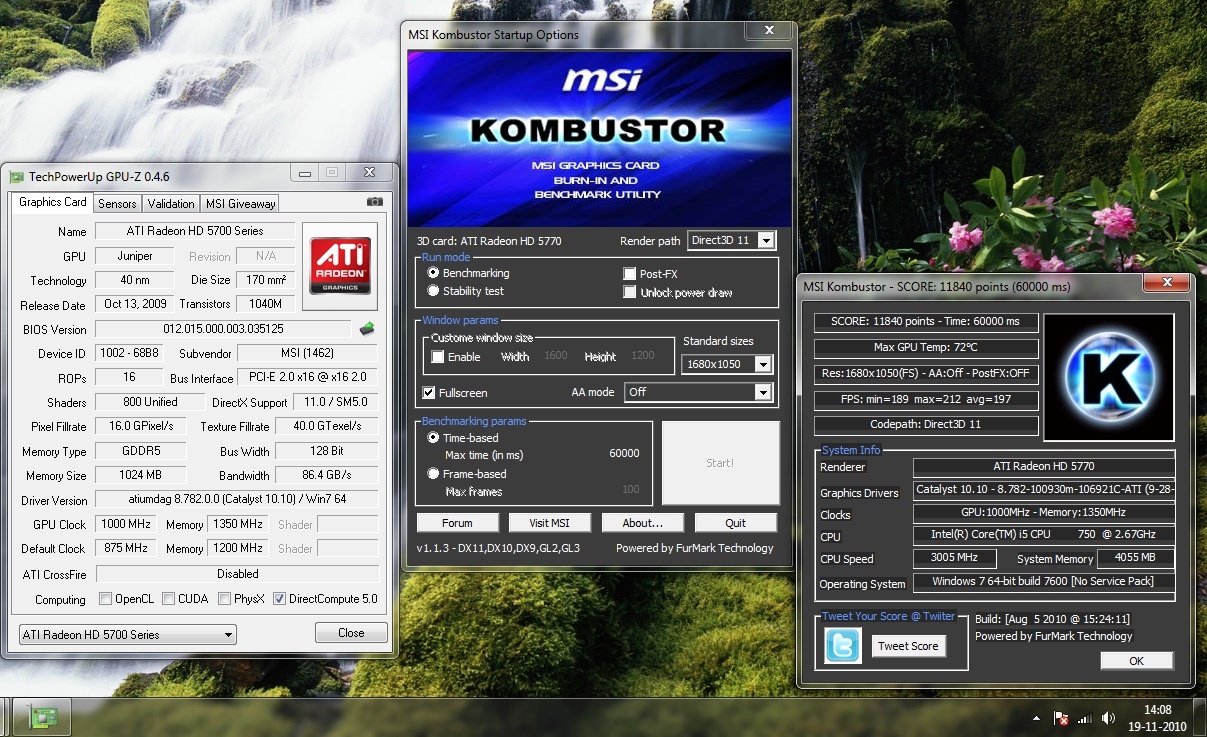Image resolution: width=1207 pixels, height=737 pixels.
Task: Click the Forum button
Action: click(457, 523)
